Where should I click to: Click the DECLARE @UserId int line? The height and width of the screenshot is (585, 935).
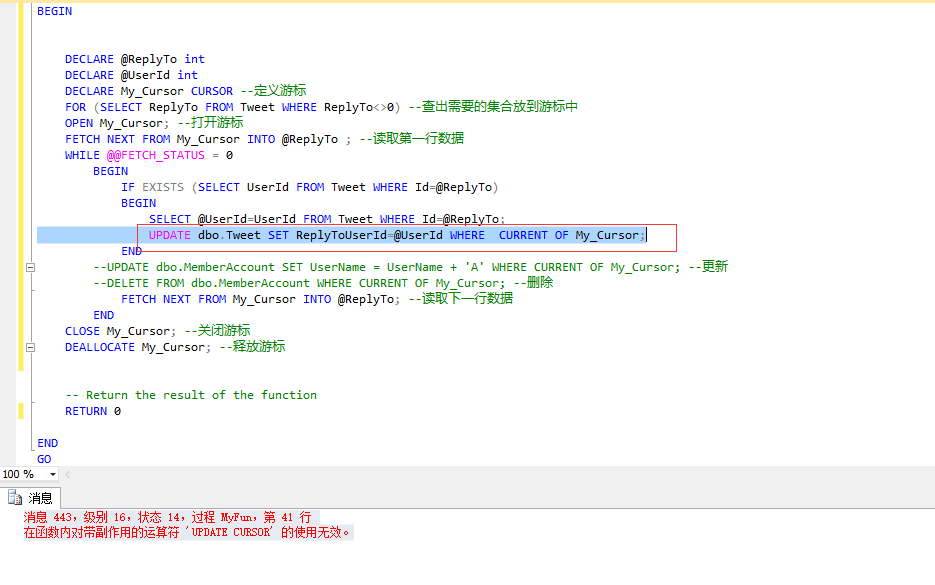tap(131, 75)
